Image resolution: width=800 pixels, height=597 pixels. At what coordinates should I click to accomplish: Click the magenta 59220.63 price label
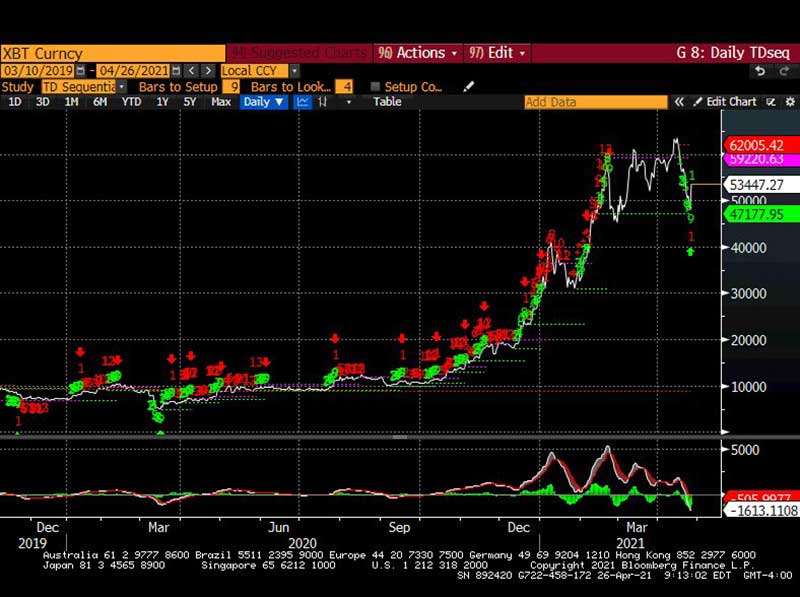(x=761, y=159)
